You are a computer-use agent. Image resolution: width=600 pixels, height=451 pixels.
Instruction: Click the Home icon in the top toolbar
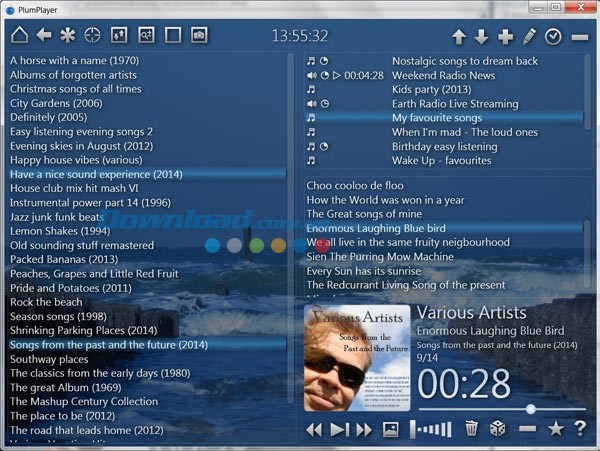click(19, 36)
